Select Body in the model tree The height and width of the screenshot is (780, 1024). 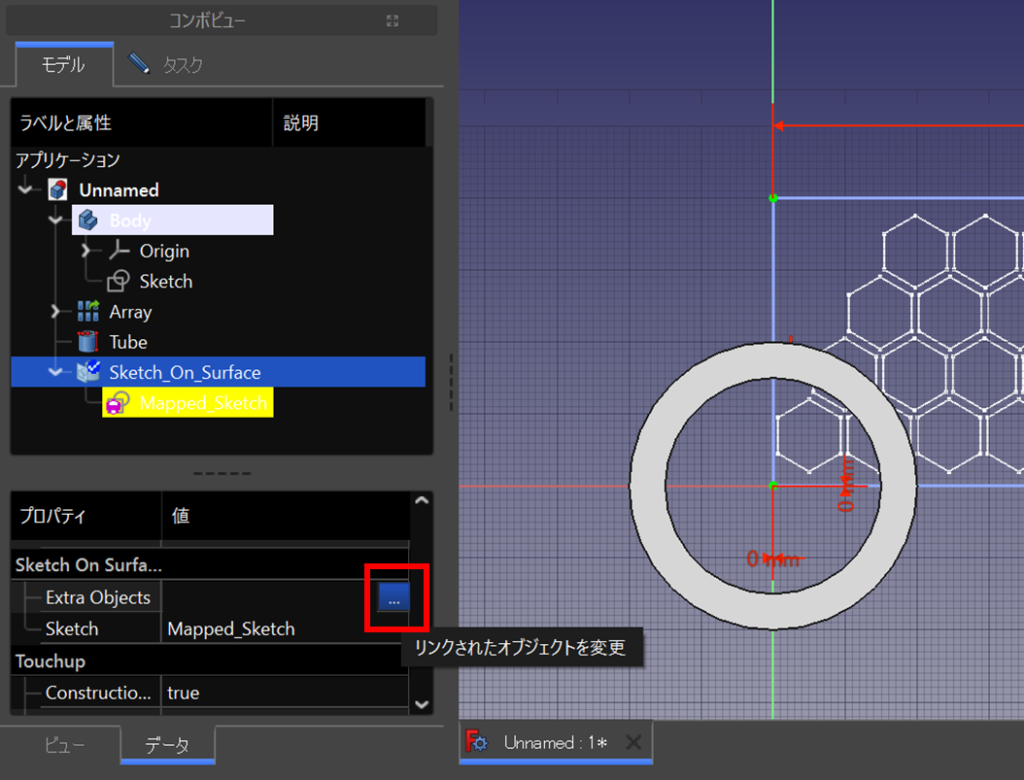pyautogui.click(x=131, y=220)
